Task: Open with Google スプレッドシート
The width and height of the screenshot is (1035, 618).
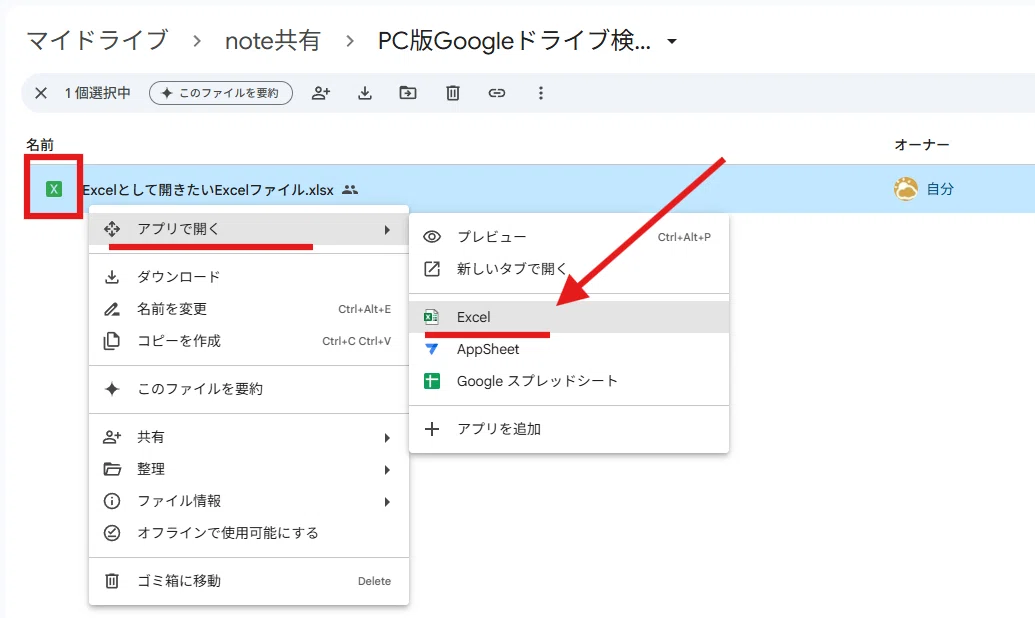Action: click(x=569, y=381)
